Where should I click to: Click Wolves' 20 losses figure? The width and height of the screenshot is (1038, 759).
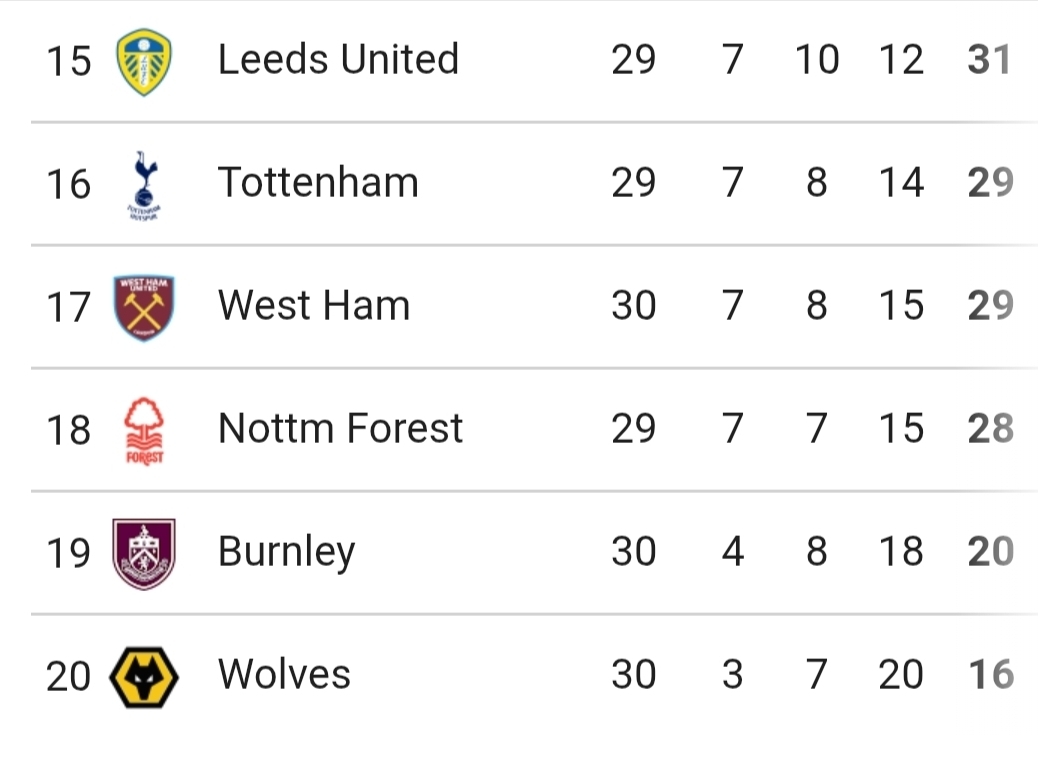(x=900, y=675)
